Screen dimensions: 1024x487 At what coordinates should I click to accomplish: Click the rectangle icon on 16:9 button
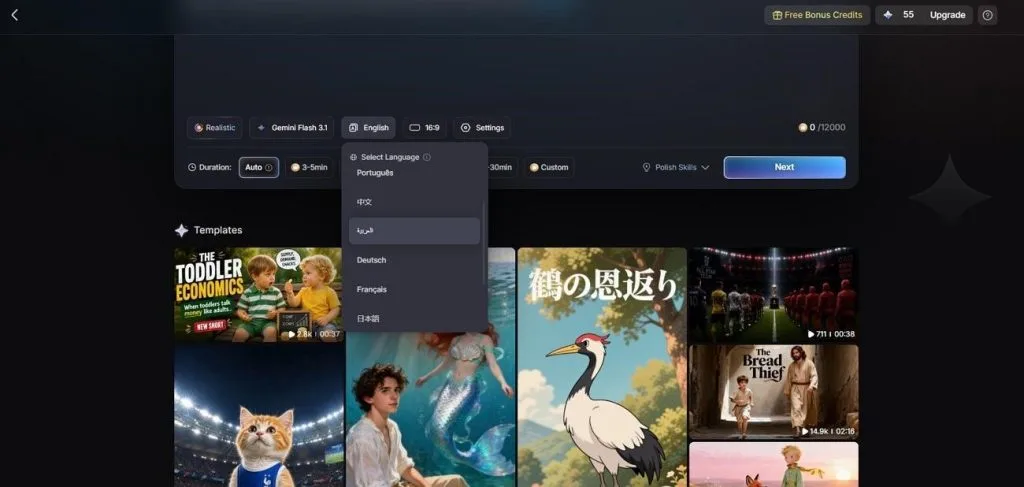[414, 128]
